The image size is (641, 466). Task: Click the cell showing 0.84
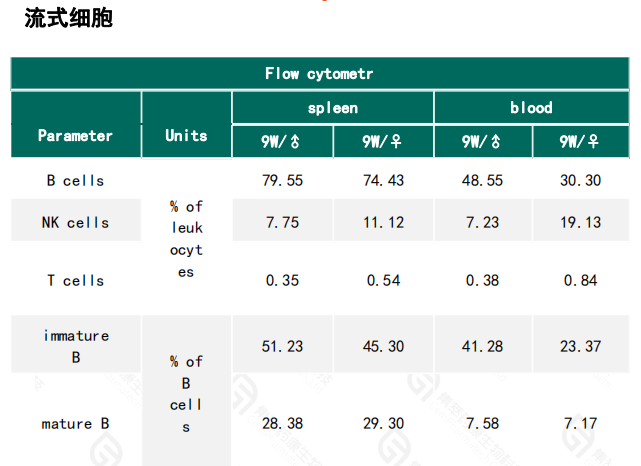click(x=581, y=281)
